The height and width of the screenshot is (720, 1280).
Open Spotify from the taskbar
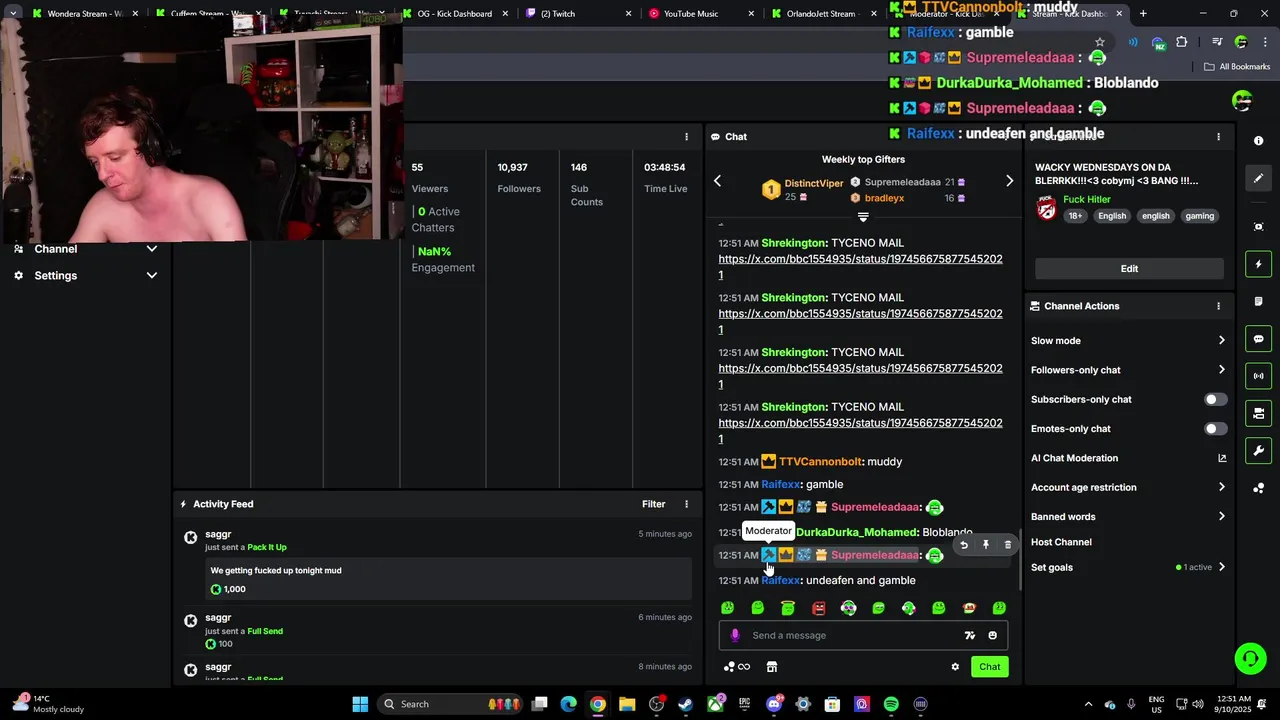point(891,704)
